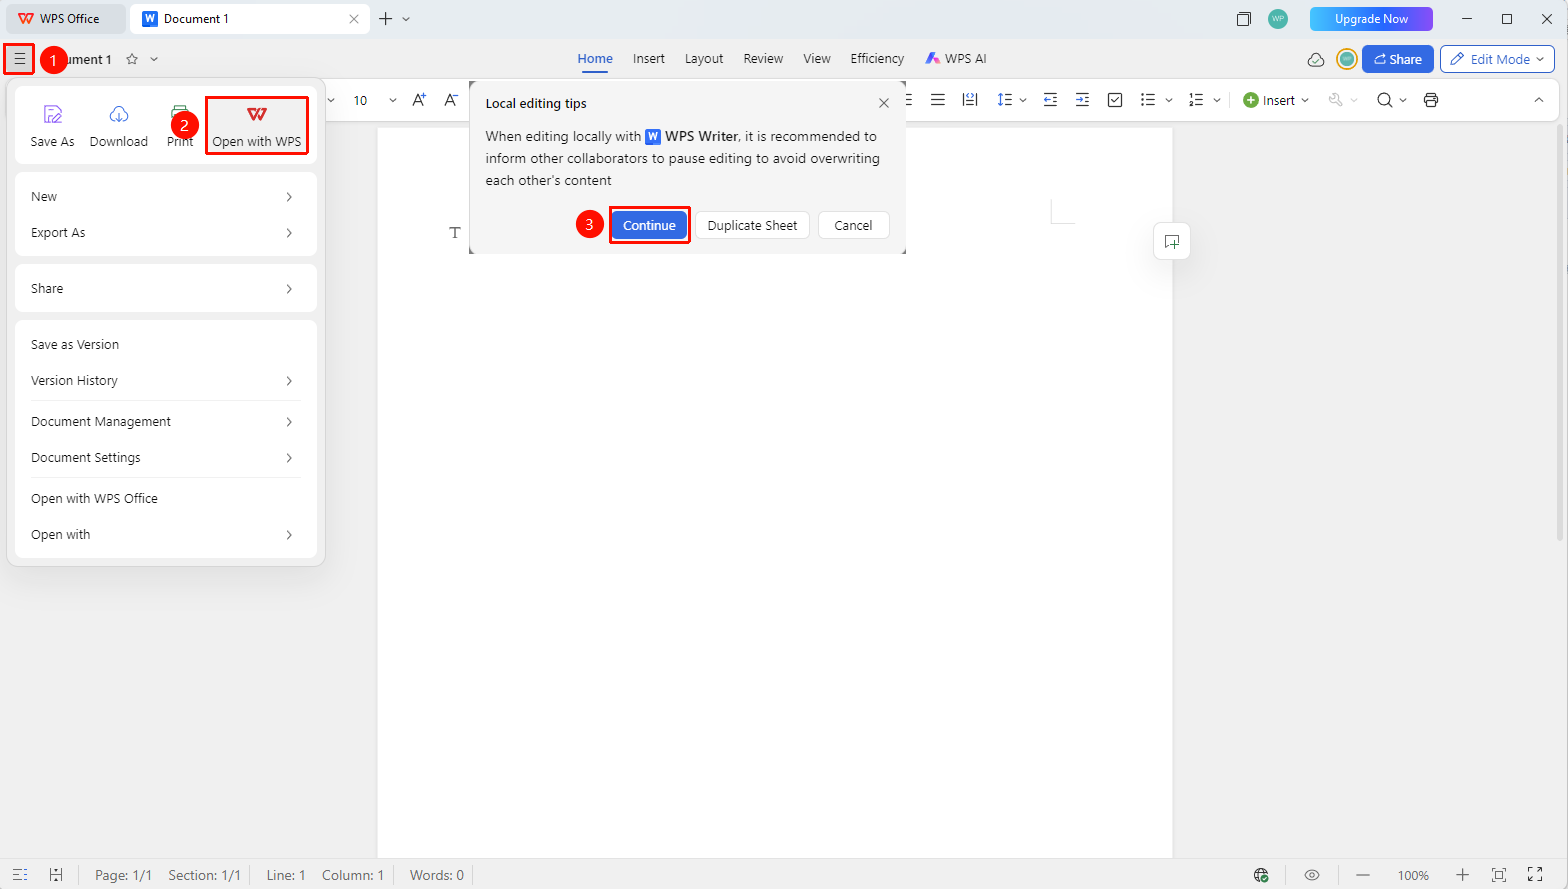Insert a checkbox via toolbar icon
The width and height of the screenshot is (1568, 889).
(x=1115, y=100)
